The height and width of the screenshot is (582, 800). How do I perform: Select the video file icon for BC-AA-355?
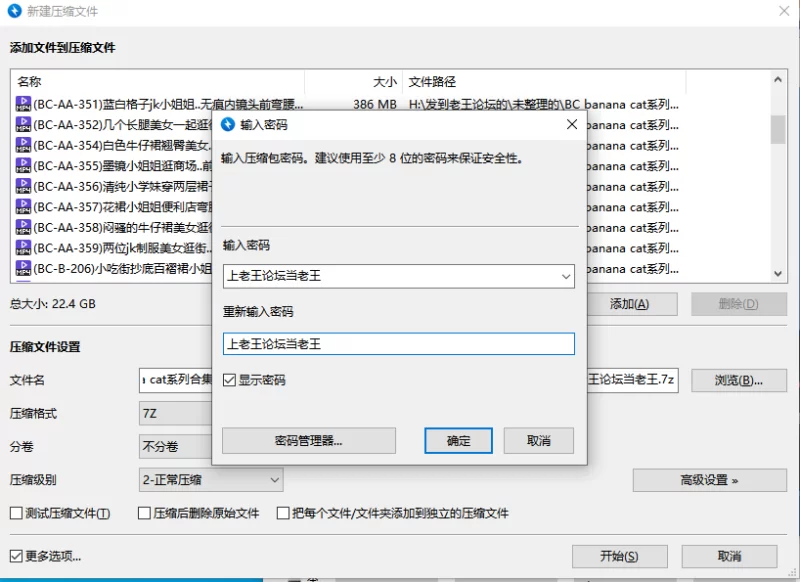pyautogui.click(x=23, y=166)
